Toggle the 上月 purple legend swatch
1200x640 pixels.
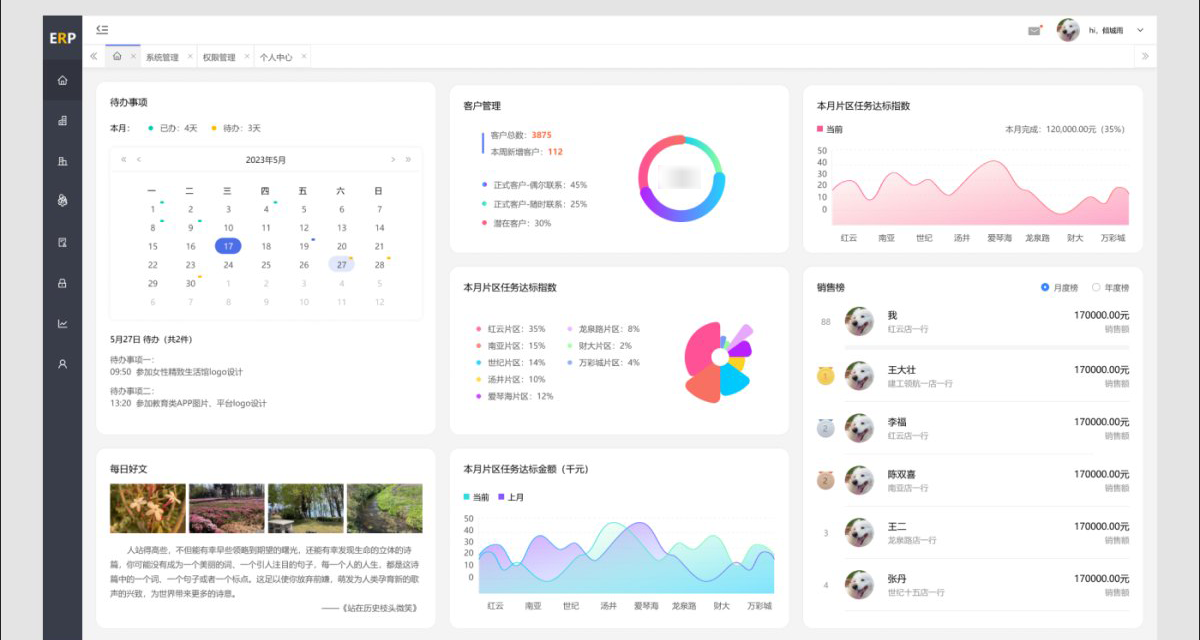point(501,497)
